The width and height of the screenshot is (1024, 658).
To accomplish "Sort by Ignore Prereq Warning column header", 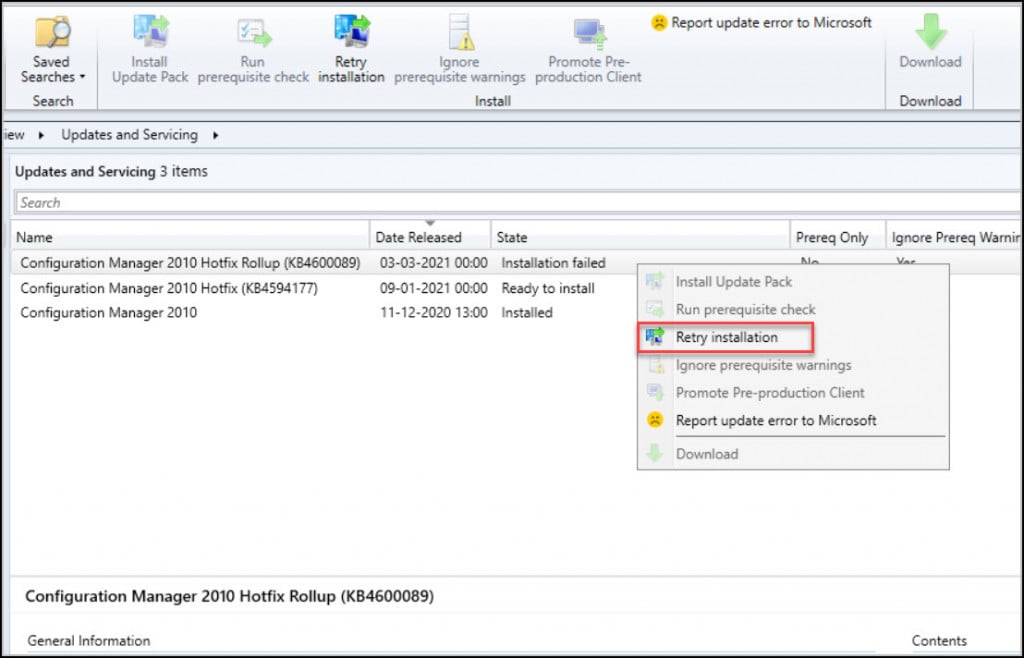I will pyautogui.click(x=955, y=238).
